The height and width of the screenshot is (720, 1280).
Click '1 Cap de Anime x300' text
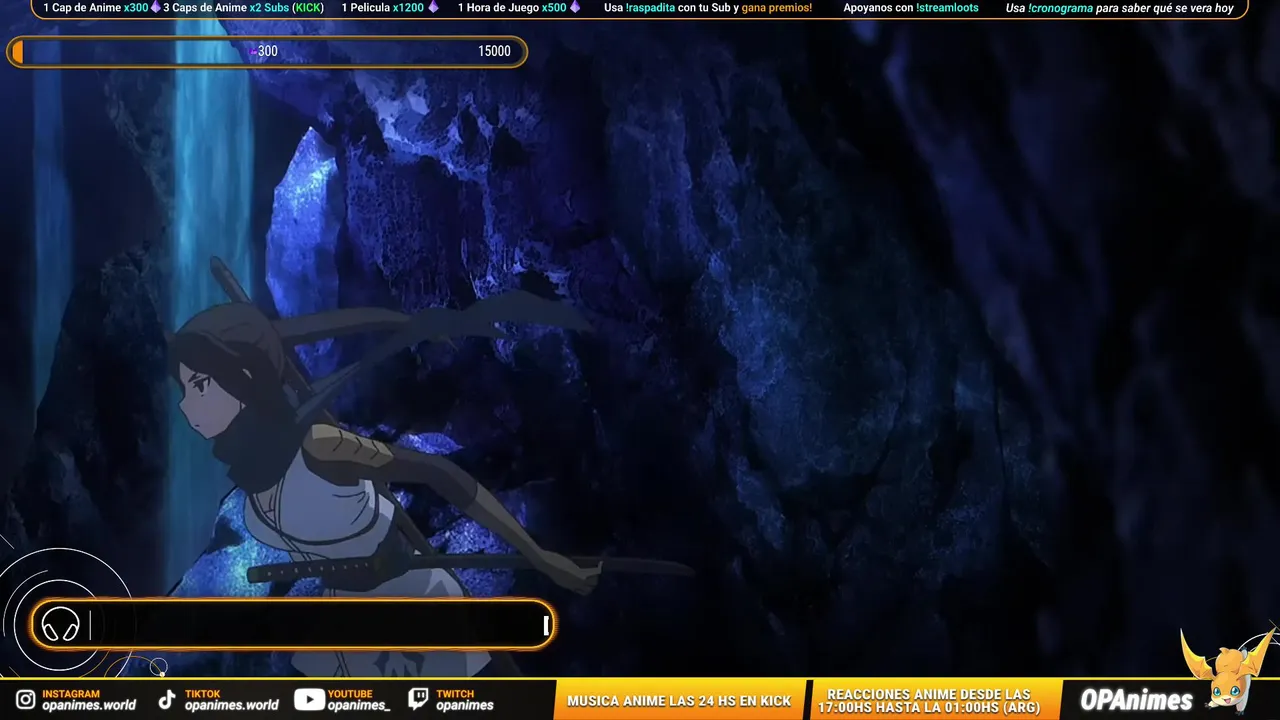pos(96,8)
